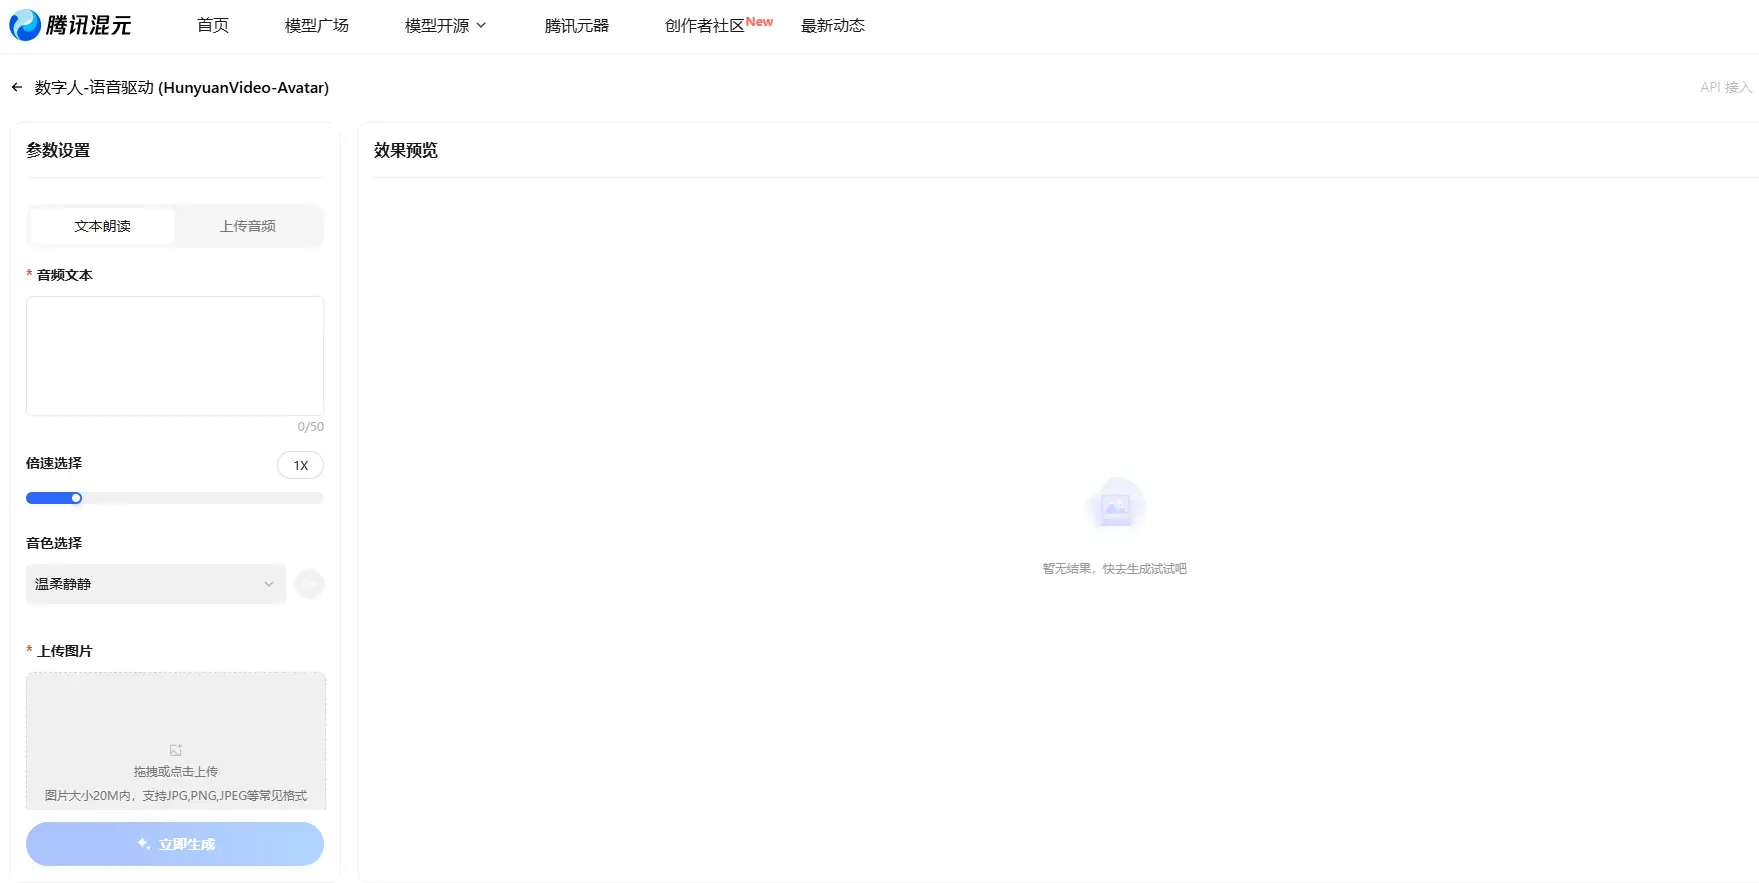Switch to the 文本朗读 mode
The height and width of the screenshot is (883, 1759).
(x=102, y=226)
